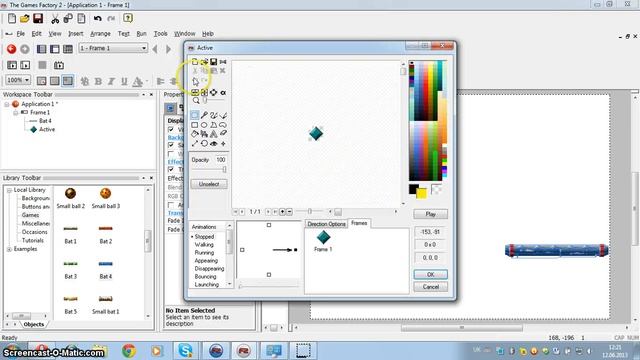640x360 pixels.
Task: Click the Italic formatting icon
Action: (x=111, y=81)
